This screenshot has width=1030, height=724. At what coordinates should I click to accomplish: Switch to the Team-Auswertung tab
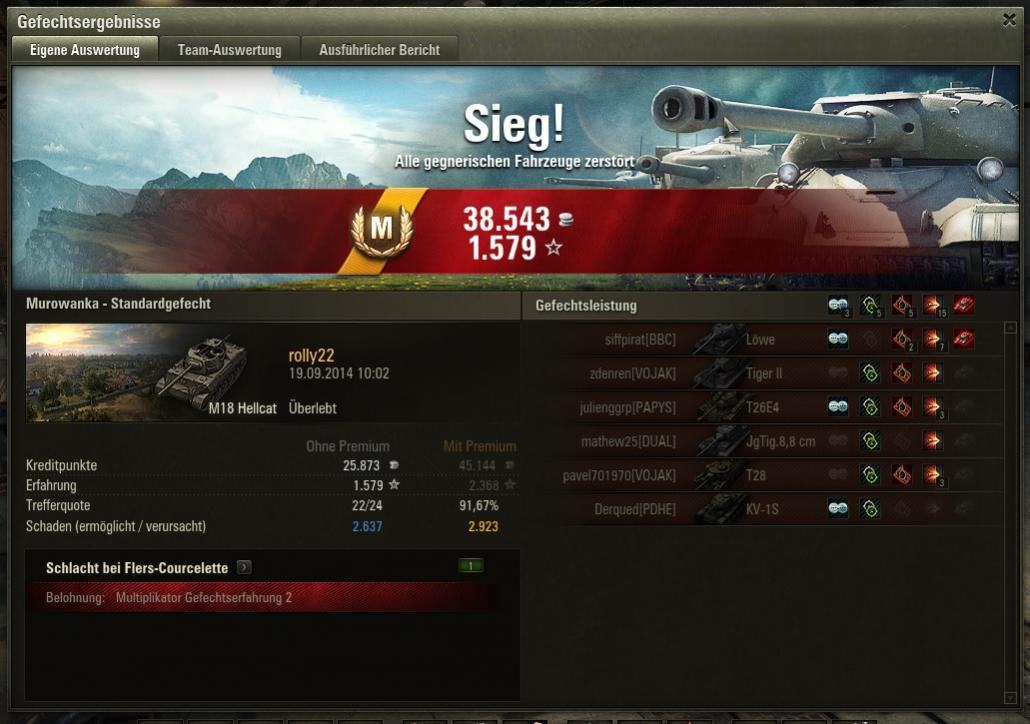(229, 50)
